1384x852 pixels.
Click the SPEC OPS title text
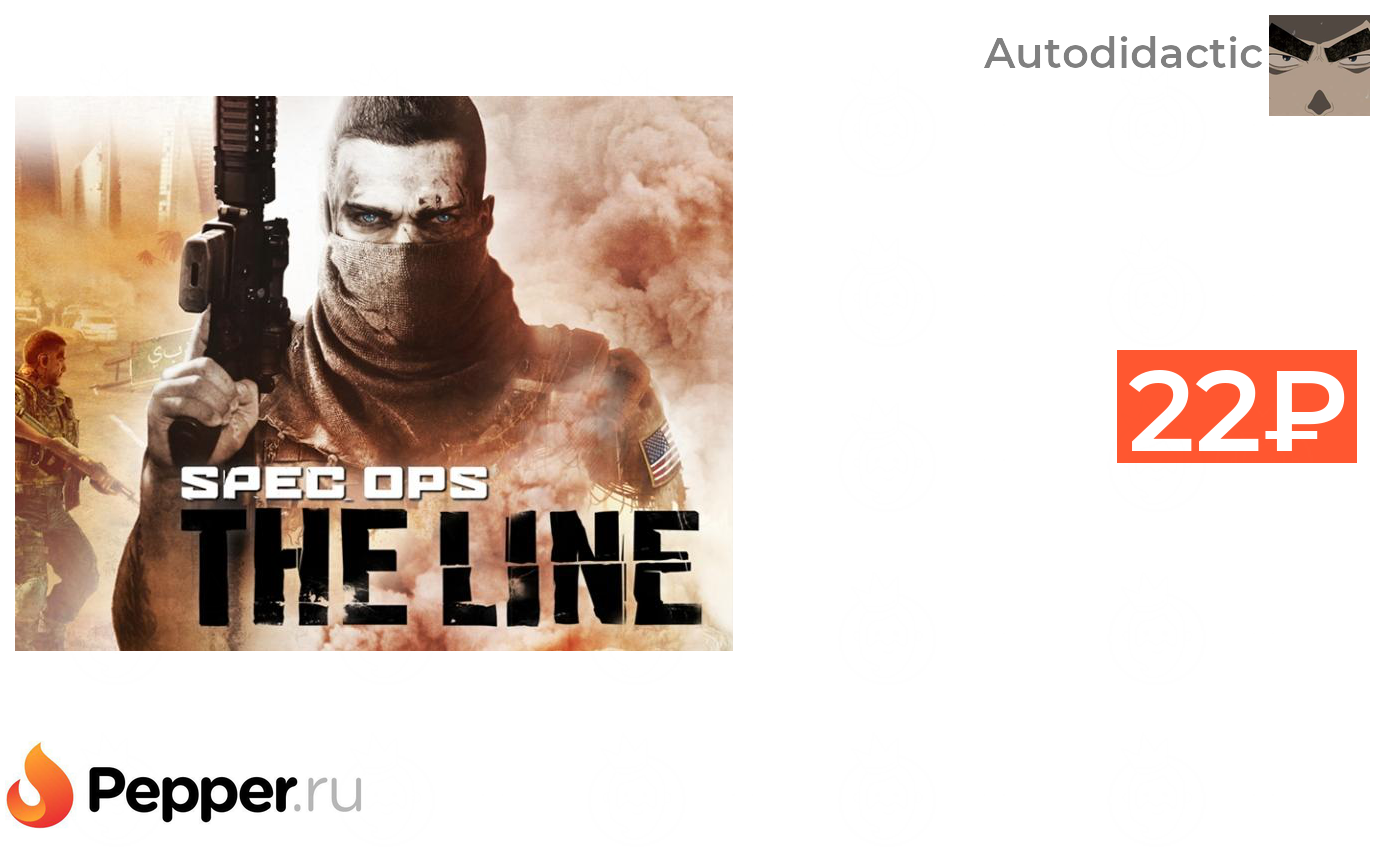click(x=334, y=483)
